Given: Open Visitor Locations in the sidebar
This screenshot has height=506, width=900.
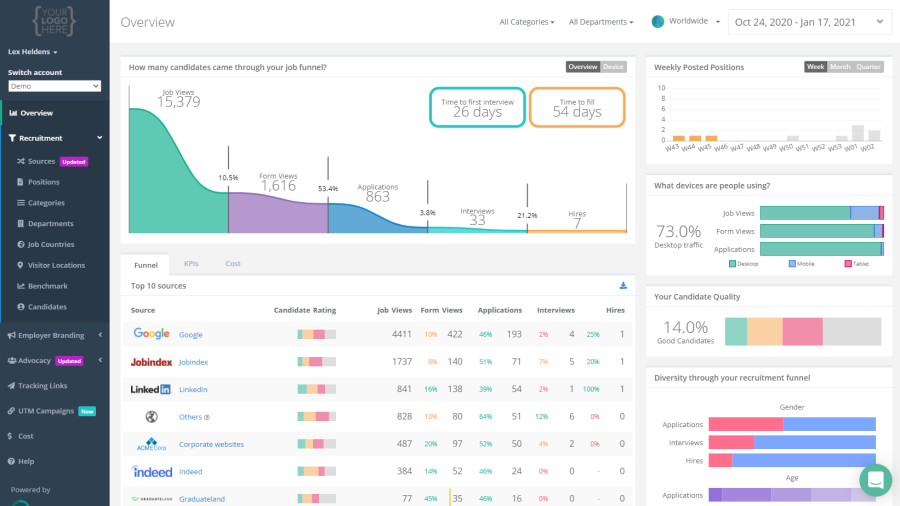Looking at the screenshot, I should pos(56,265).
